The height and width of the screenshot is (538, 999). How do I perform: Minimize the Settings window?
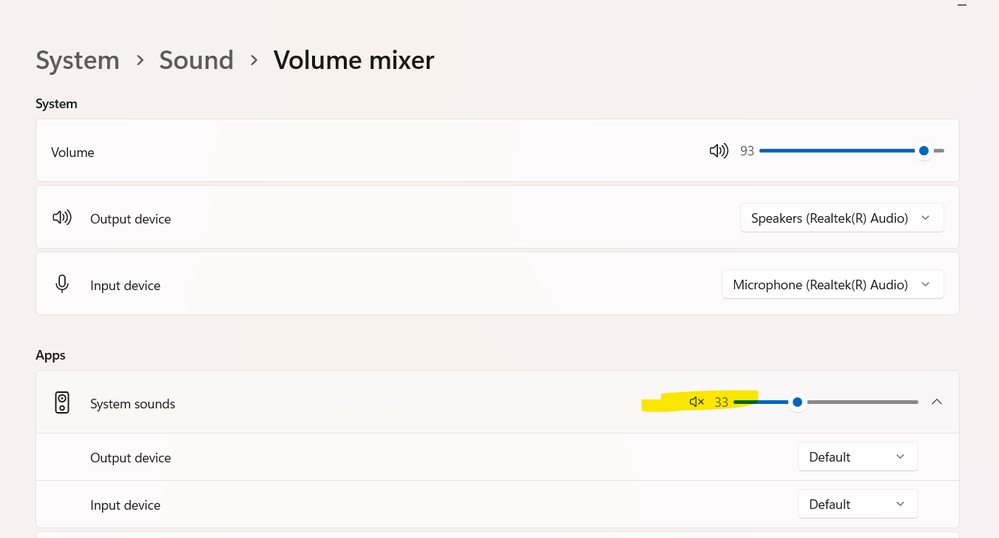point(962,6)
